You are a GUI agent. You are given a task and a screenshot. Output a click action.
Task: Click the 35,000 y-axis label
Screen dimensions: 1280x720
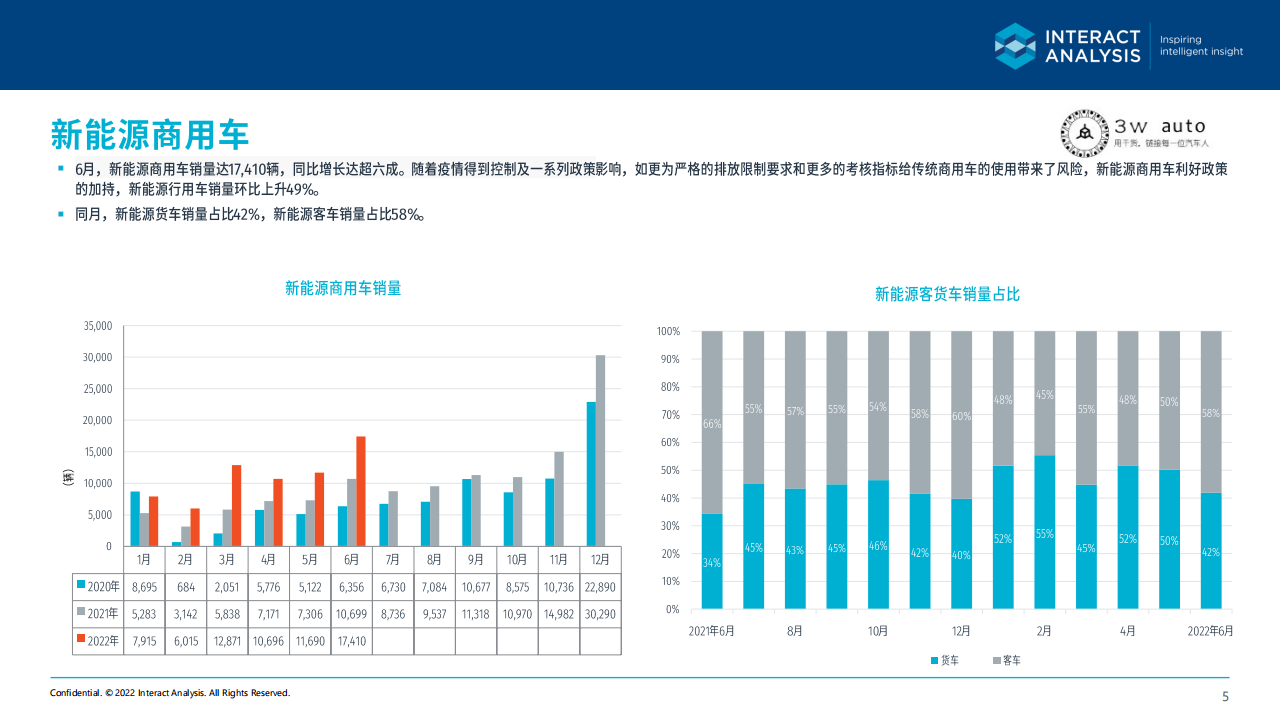(x=97, y=326)
